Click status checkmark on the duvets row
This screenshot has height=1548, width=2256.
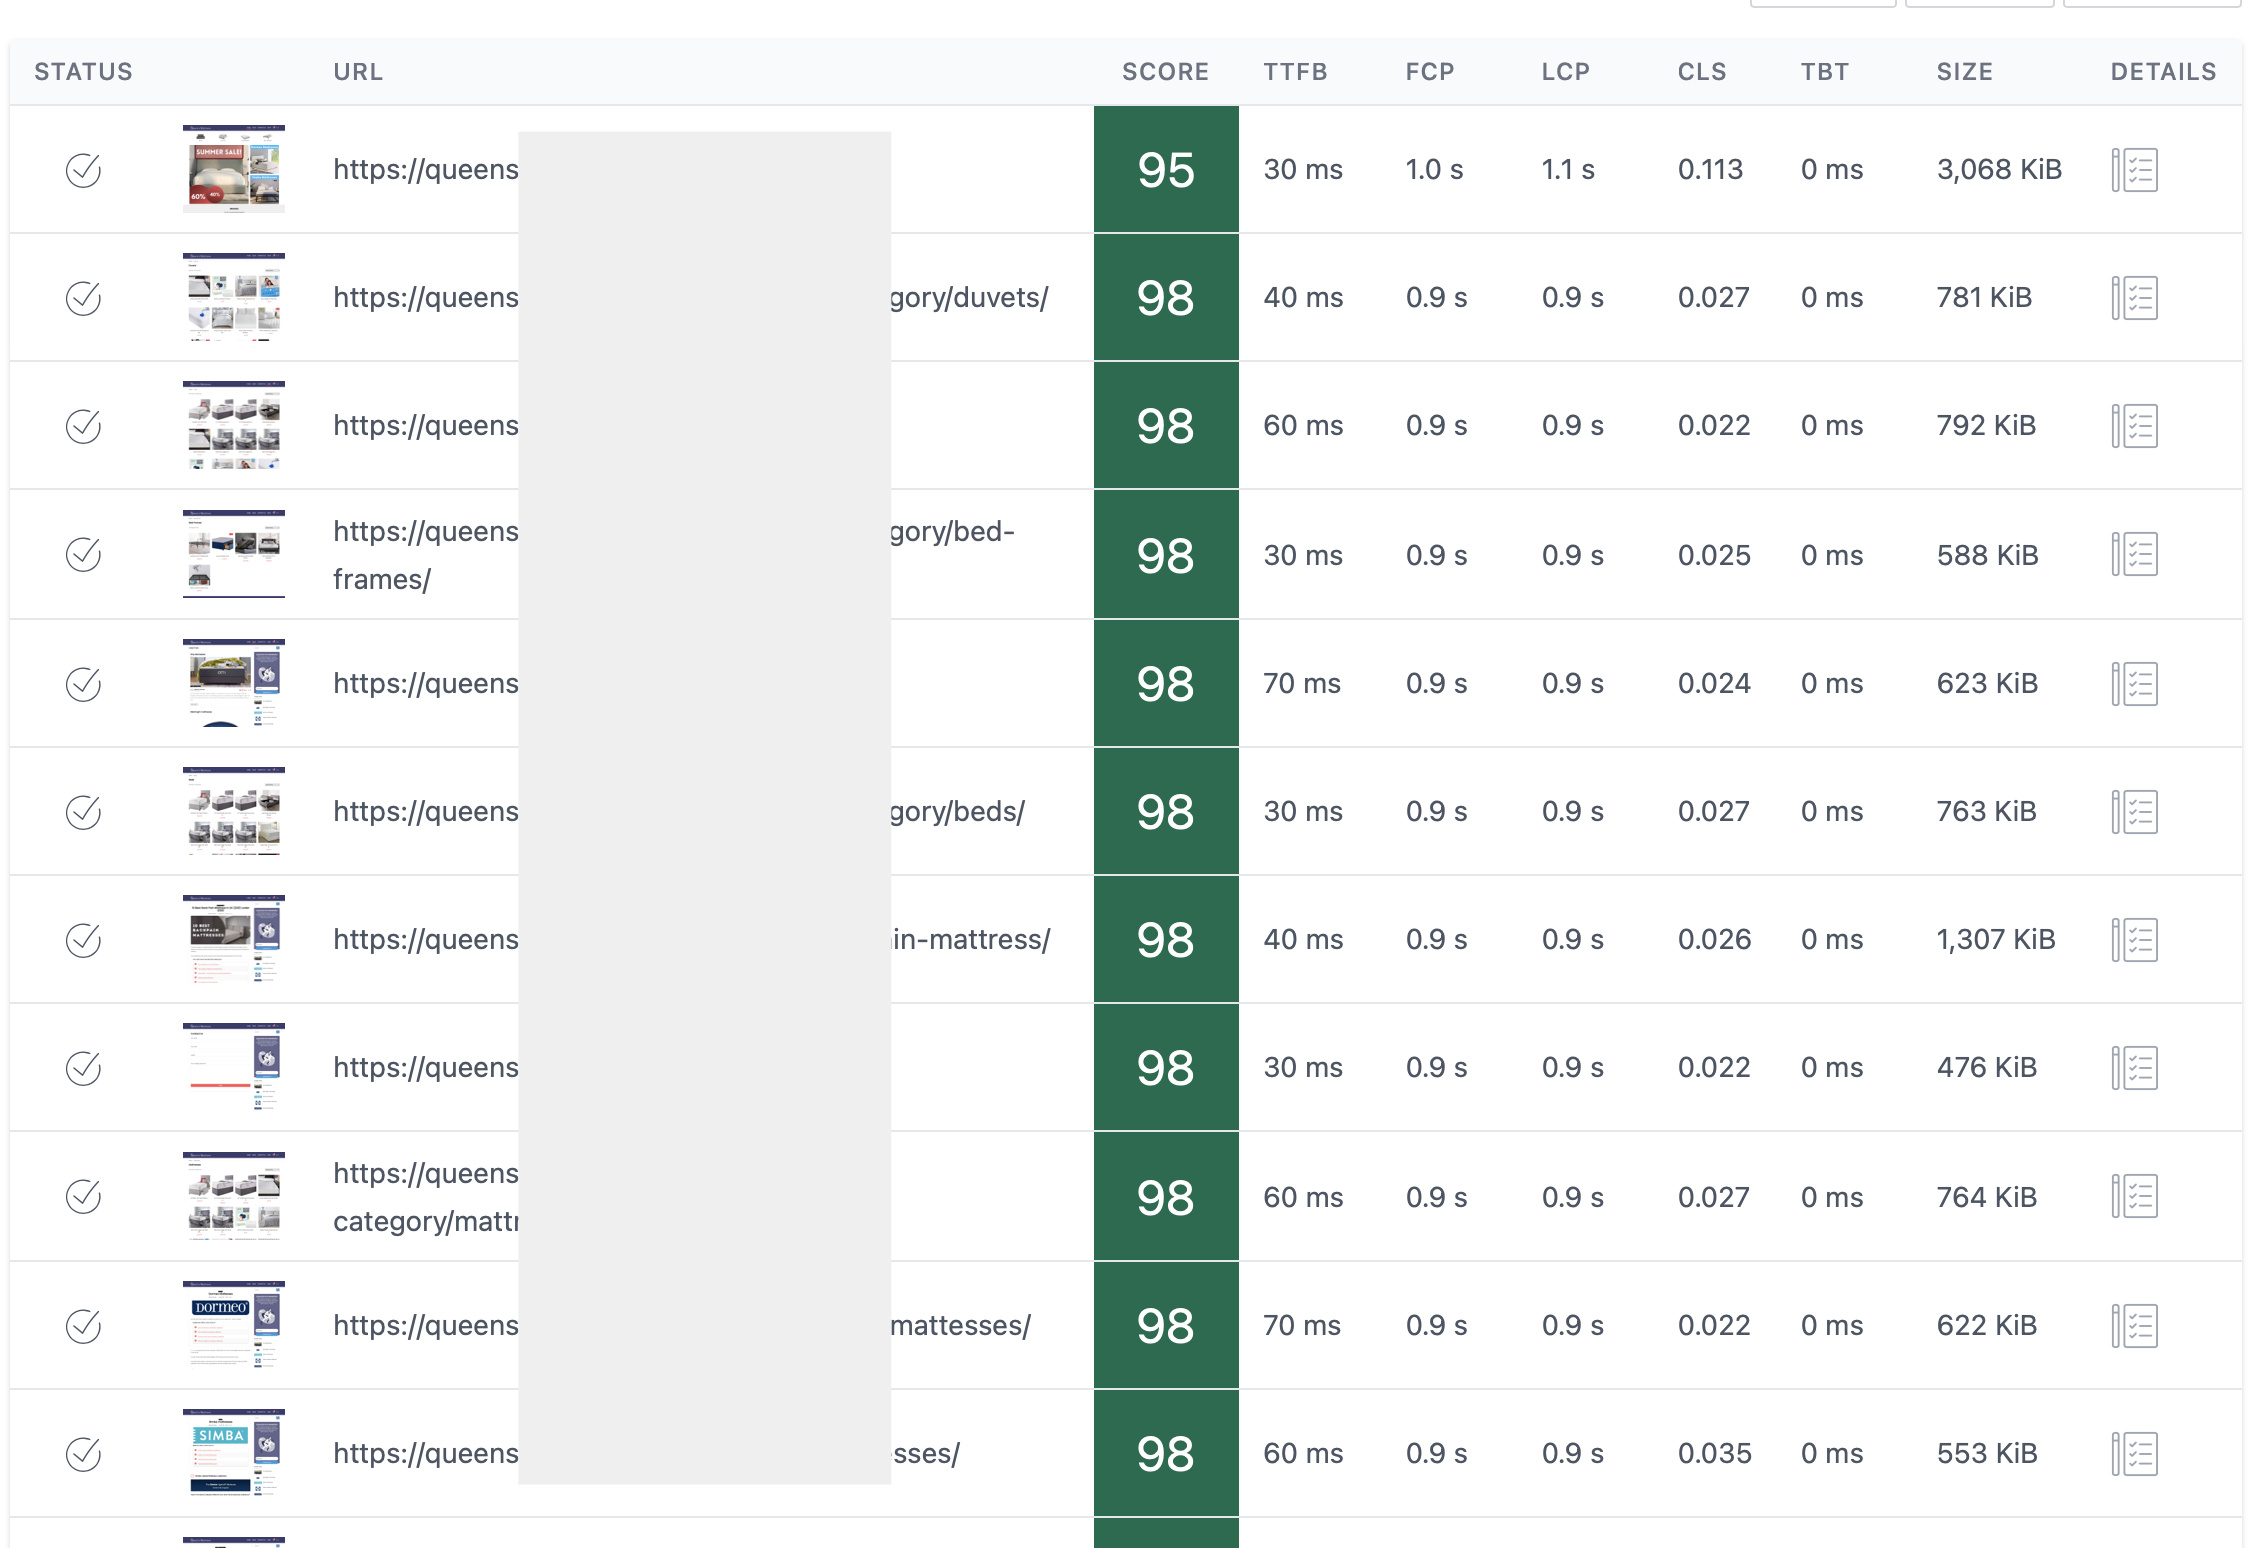click(x=84, y=298)
